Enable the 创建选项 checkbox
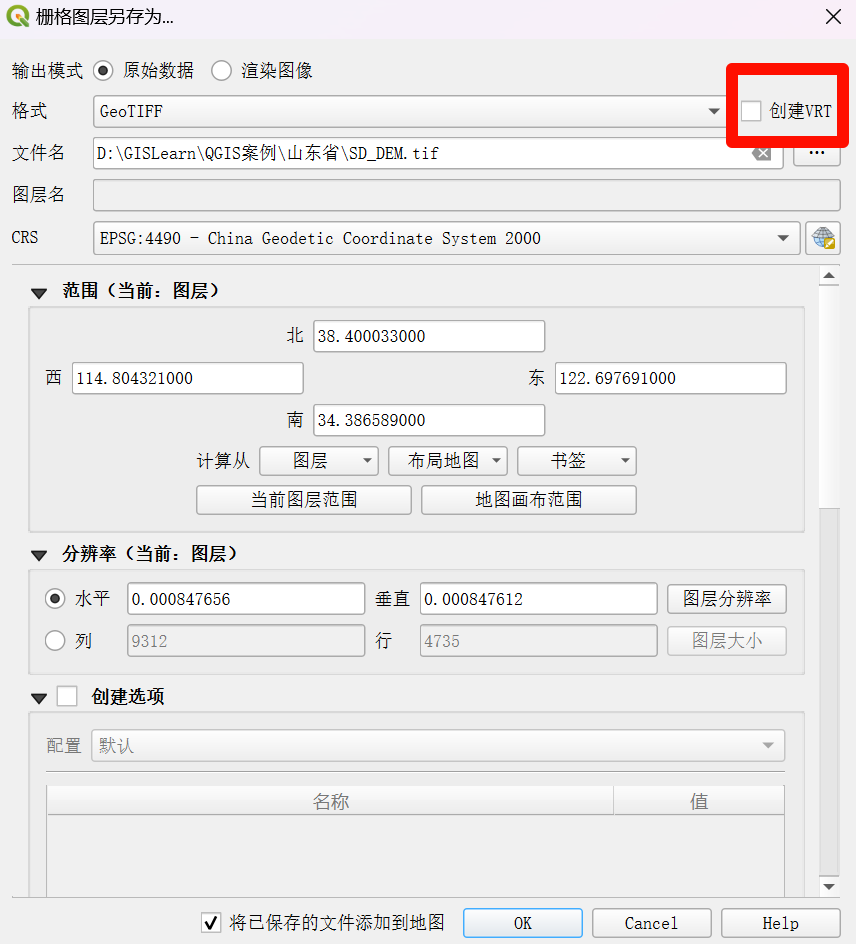The width and height of the screenshot is (856, 944). point(67,697)
